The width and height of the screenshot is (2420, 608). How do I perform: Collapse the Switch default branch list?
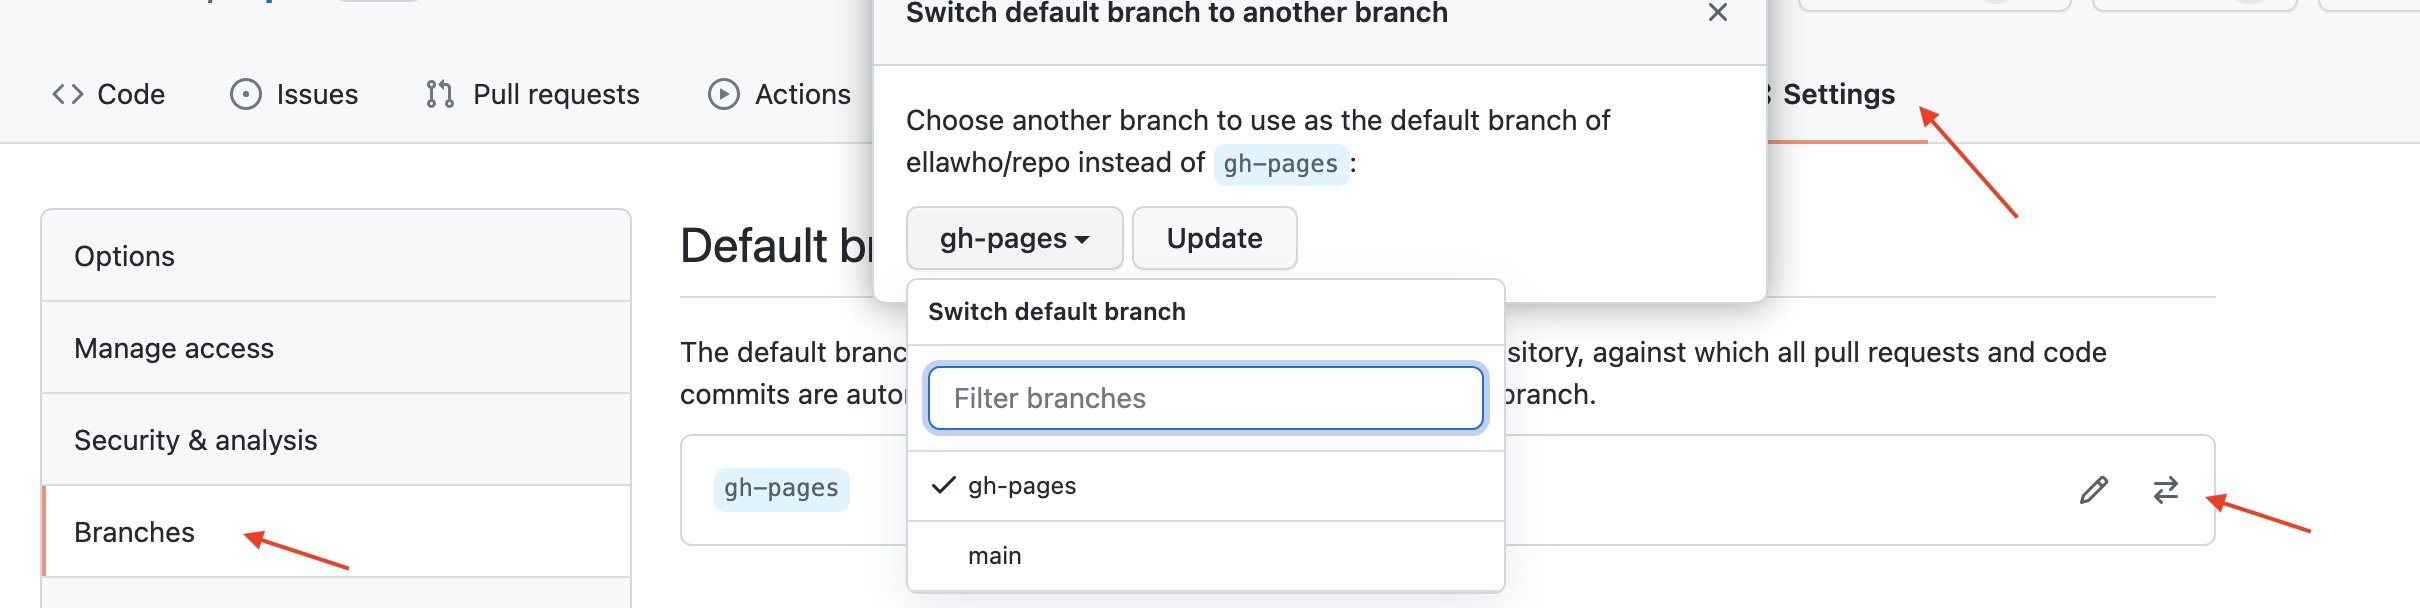[x=1013, y=238]
